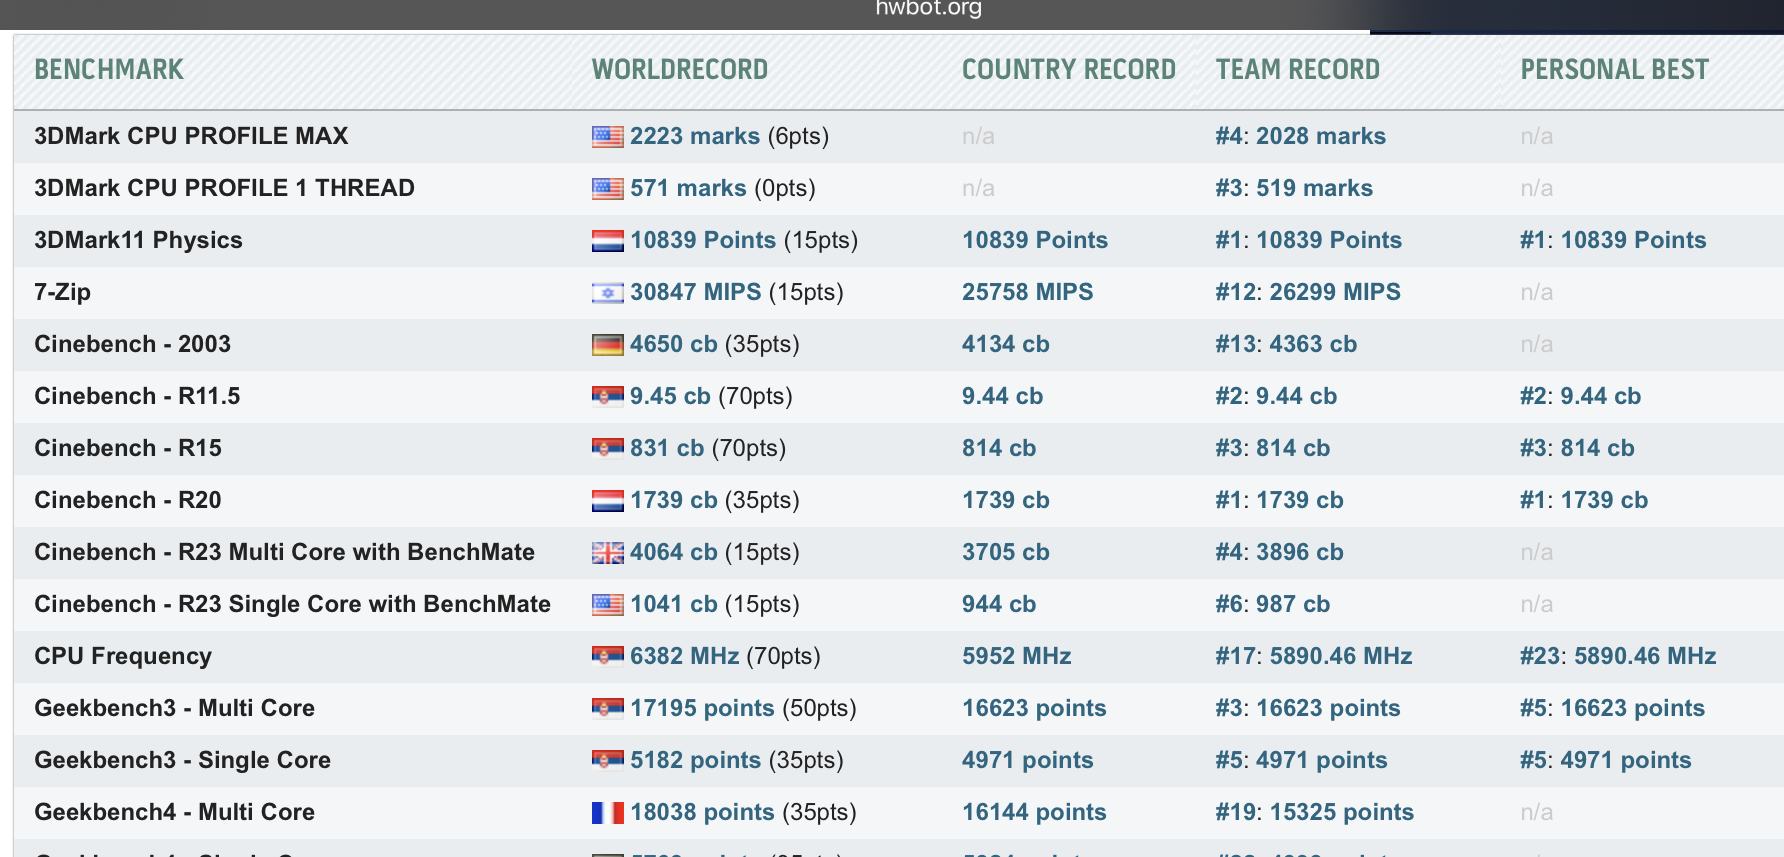Click Netherlands flag beside 1739 cb world record

pyautogui.click(x=607, y=501)
